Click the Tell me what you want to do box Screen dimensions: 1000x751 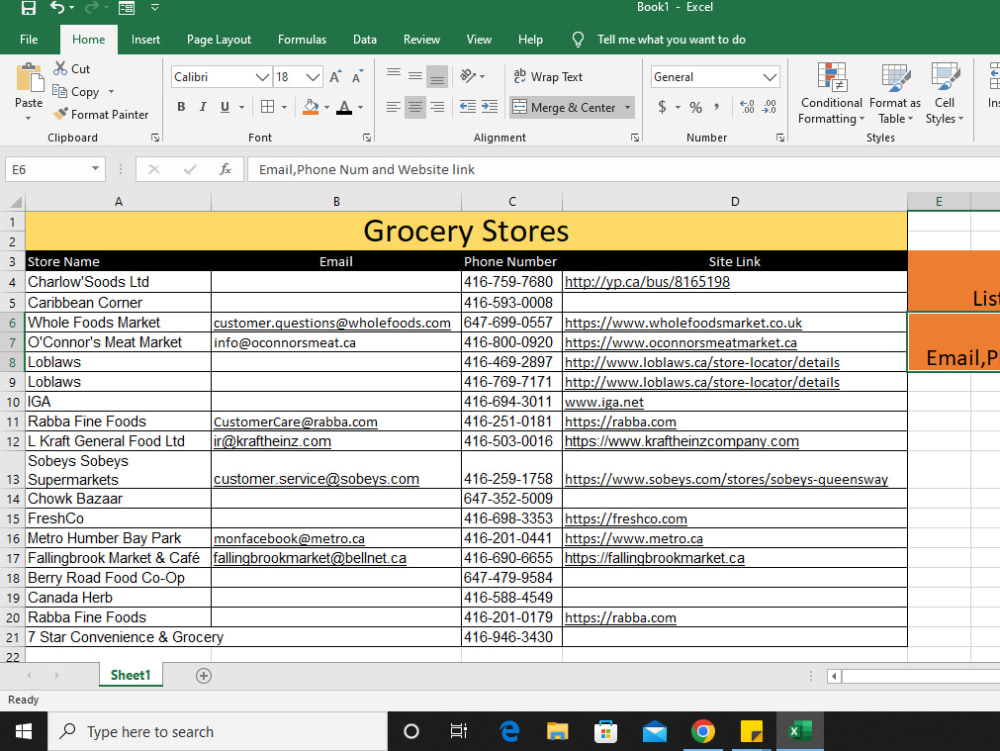(671, 40)
